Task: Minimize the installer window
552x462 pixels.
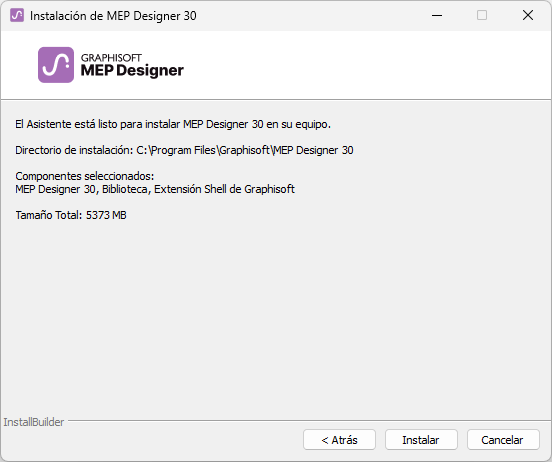Action: [x=437, y=15]
